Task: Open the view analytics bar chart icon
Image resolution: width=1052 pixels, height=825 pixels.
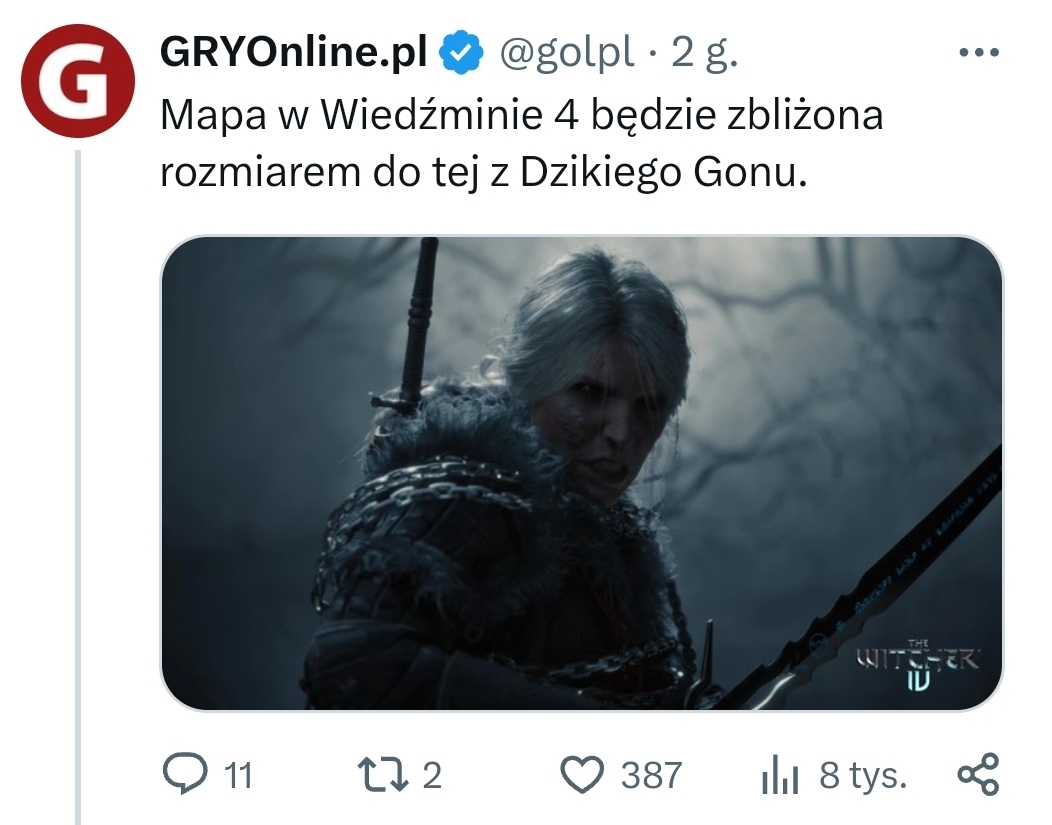Action: pyautogui.click(x=780, y=775)
